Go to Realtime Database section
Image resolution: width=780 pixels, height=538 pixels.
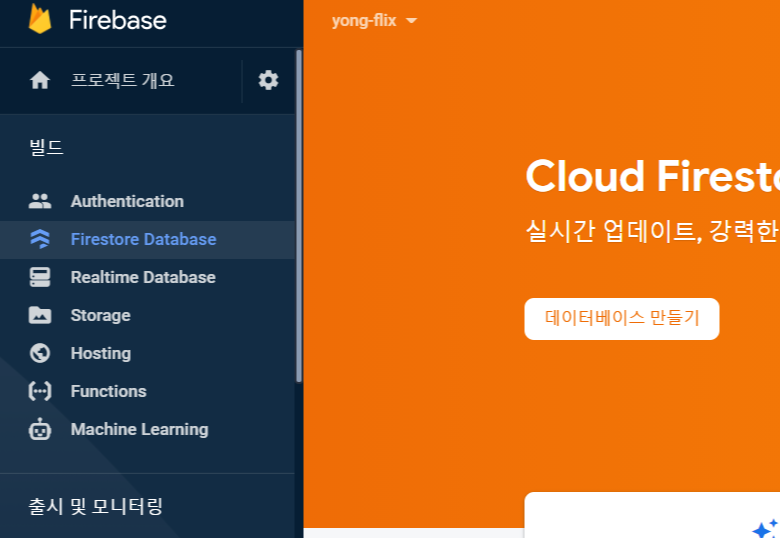(148, 277)
